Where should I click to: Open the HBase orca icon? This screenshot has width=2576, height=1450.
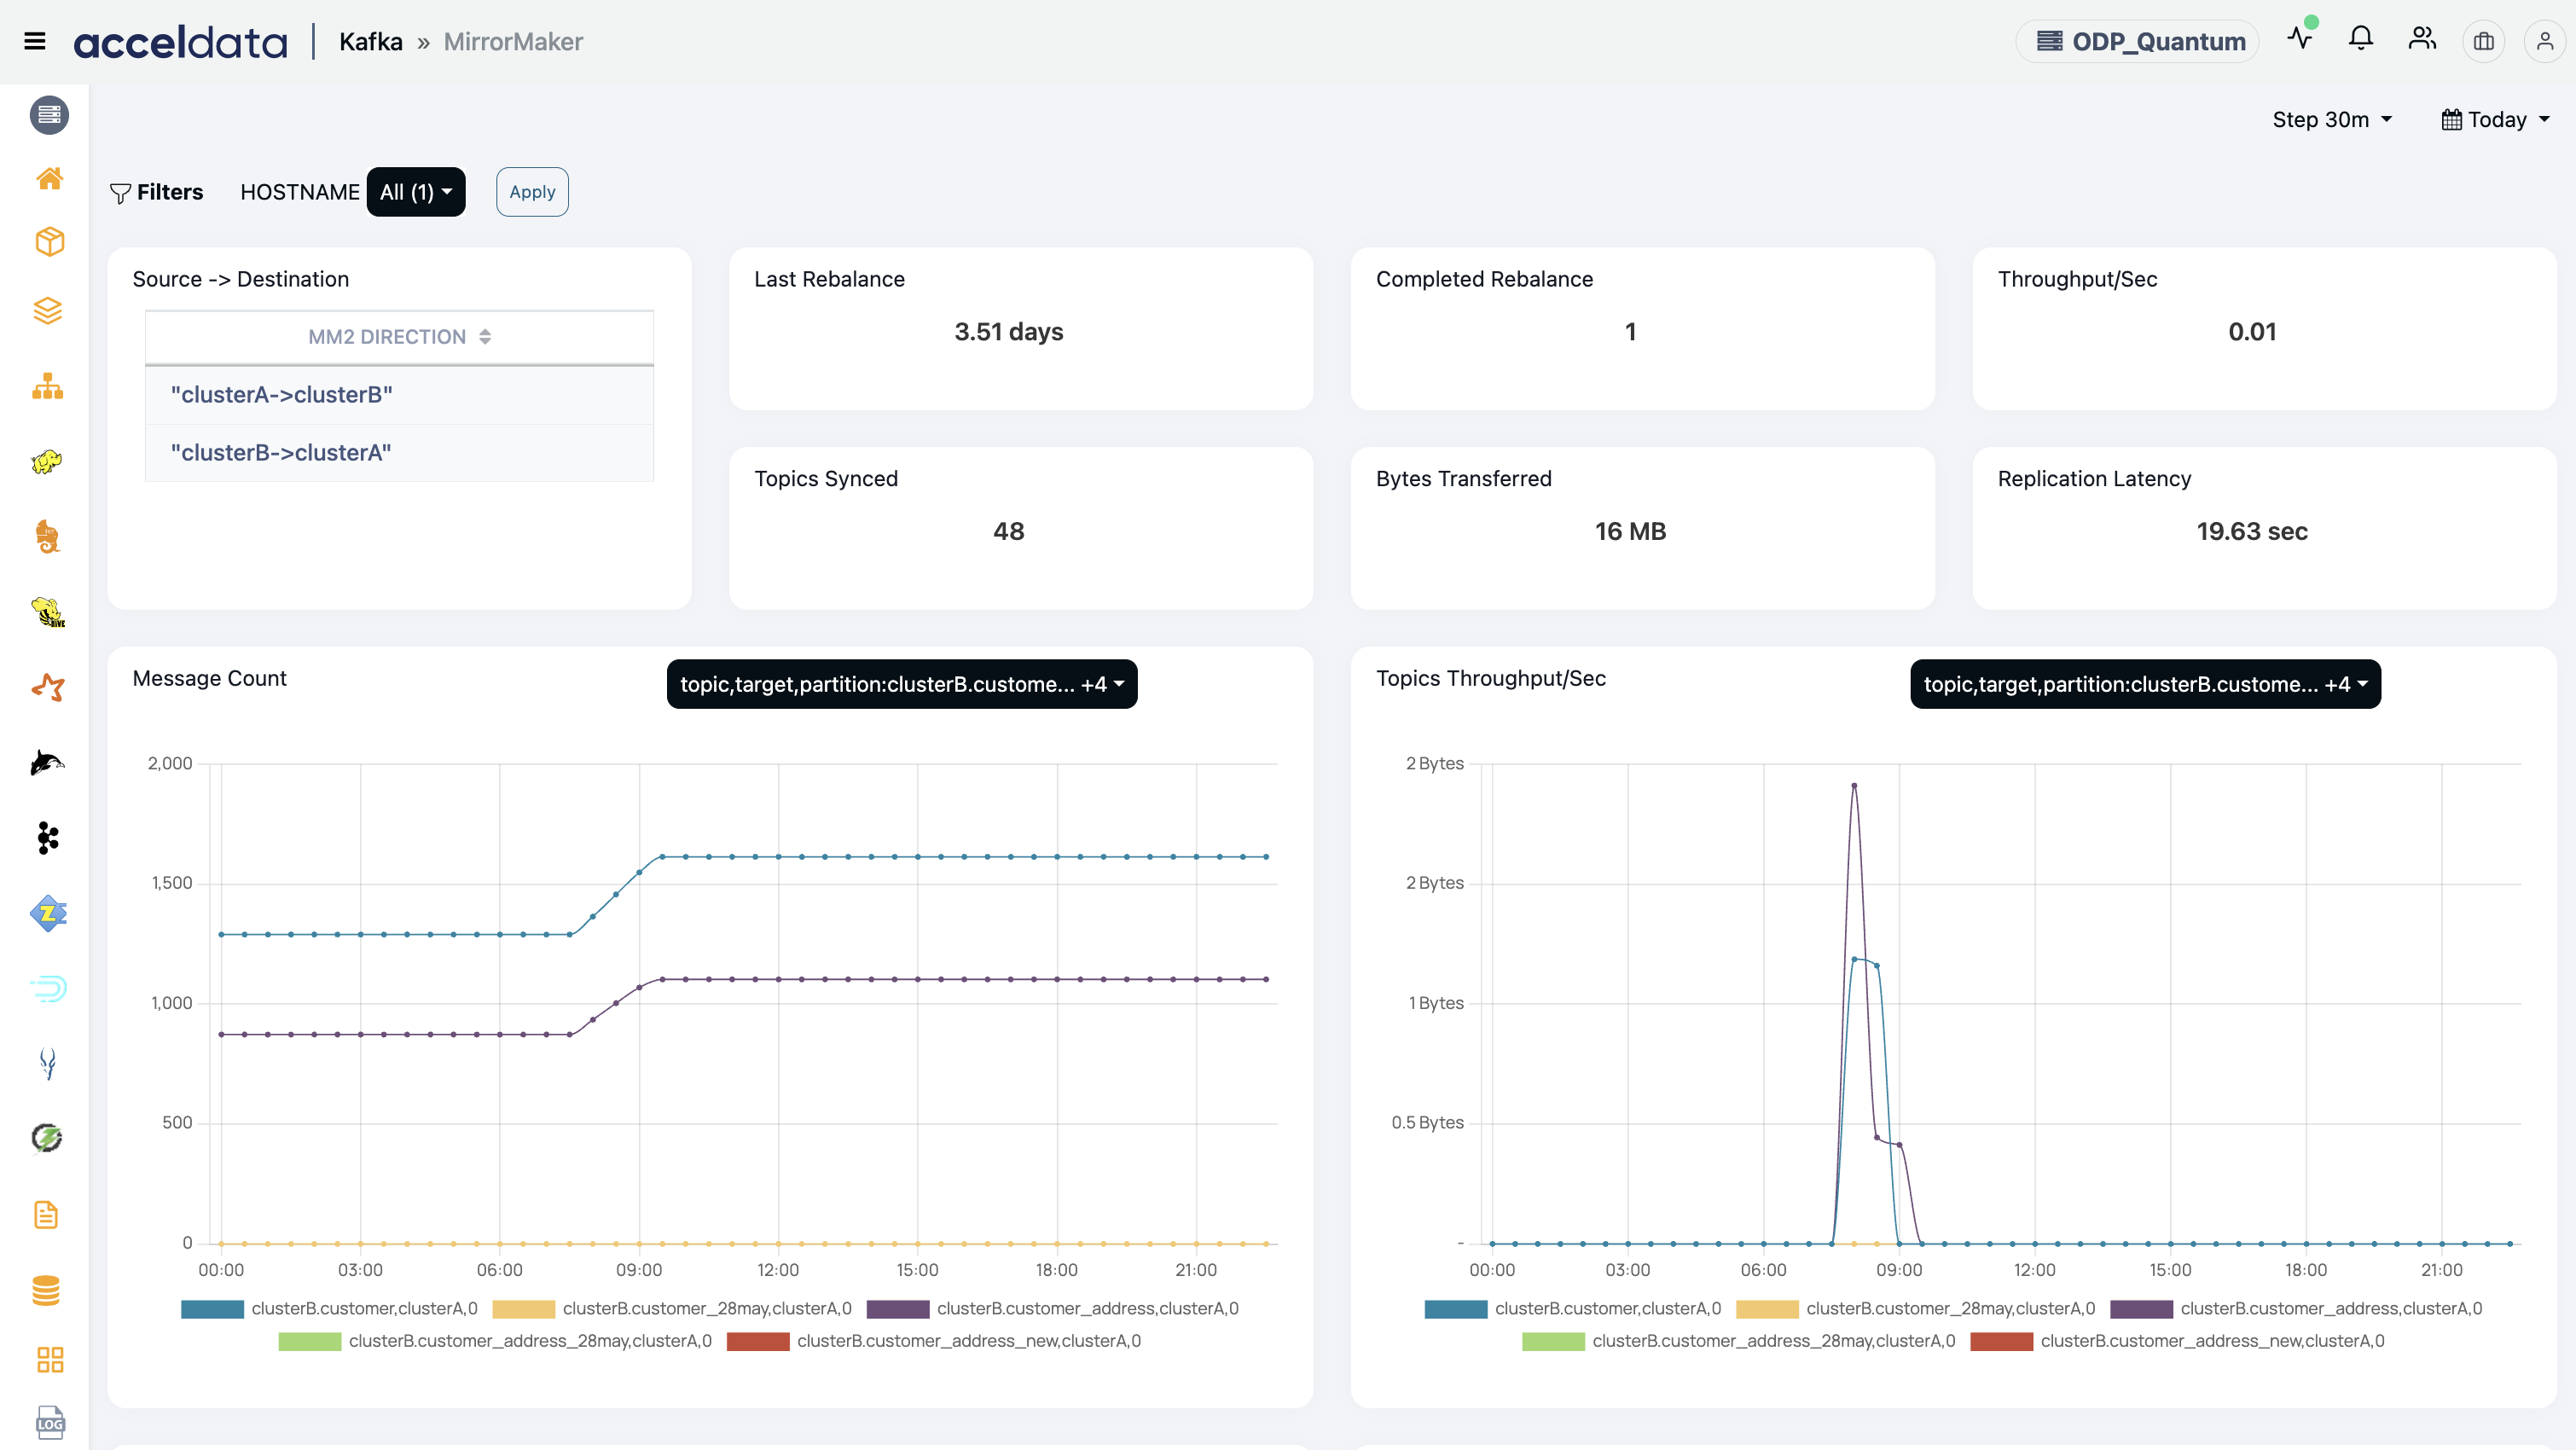47,763
